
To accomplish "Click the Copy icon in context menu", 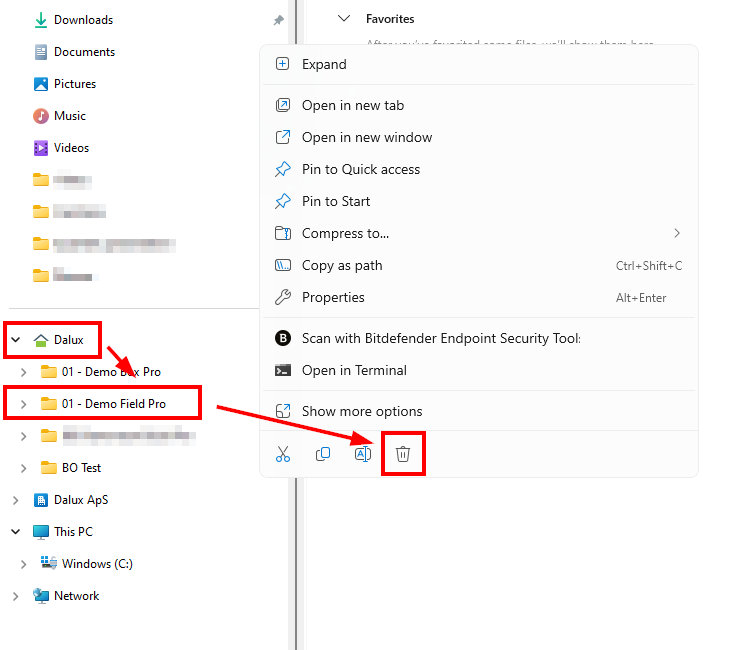I will tap(323, 454).
